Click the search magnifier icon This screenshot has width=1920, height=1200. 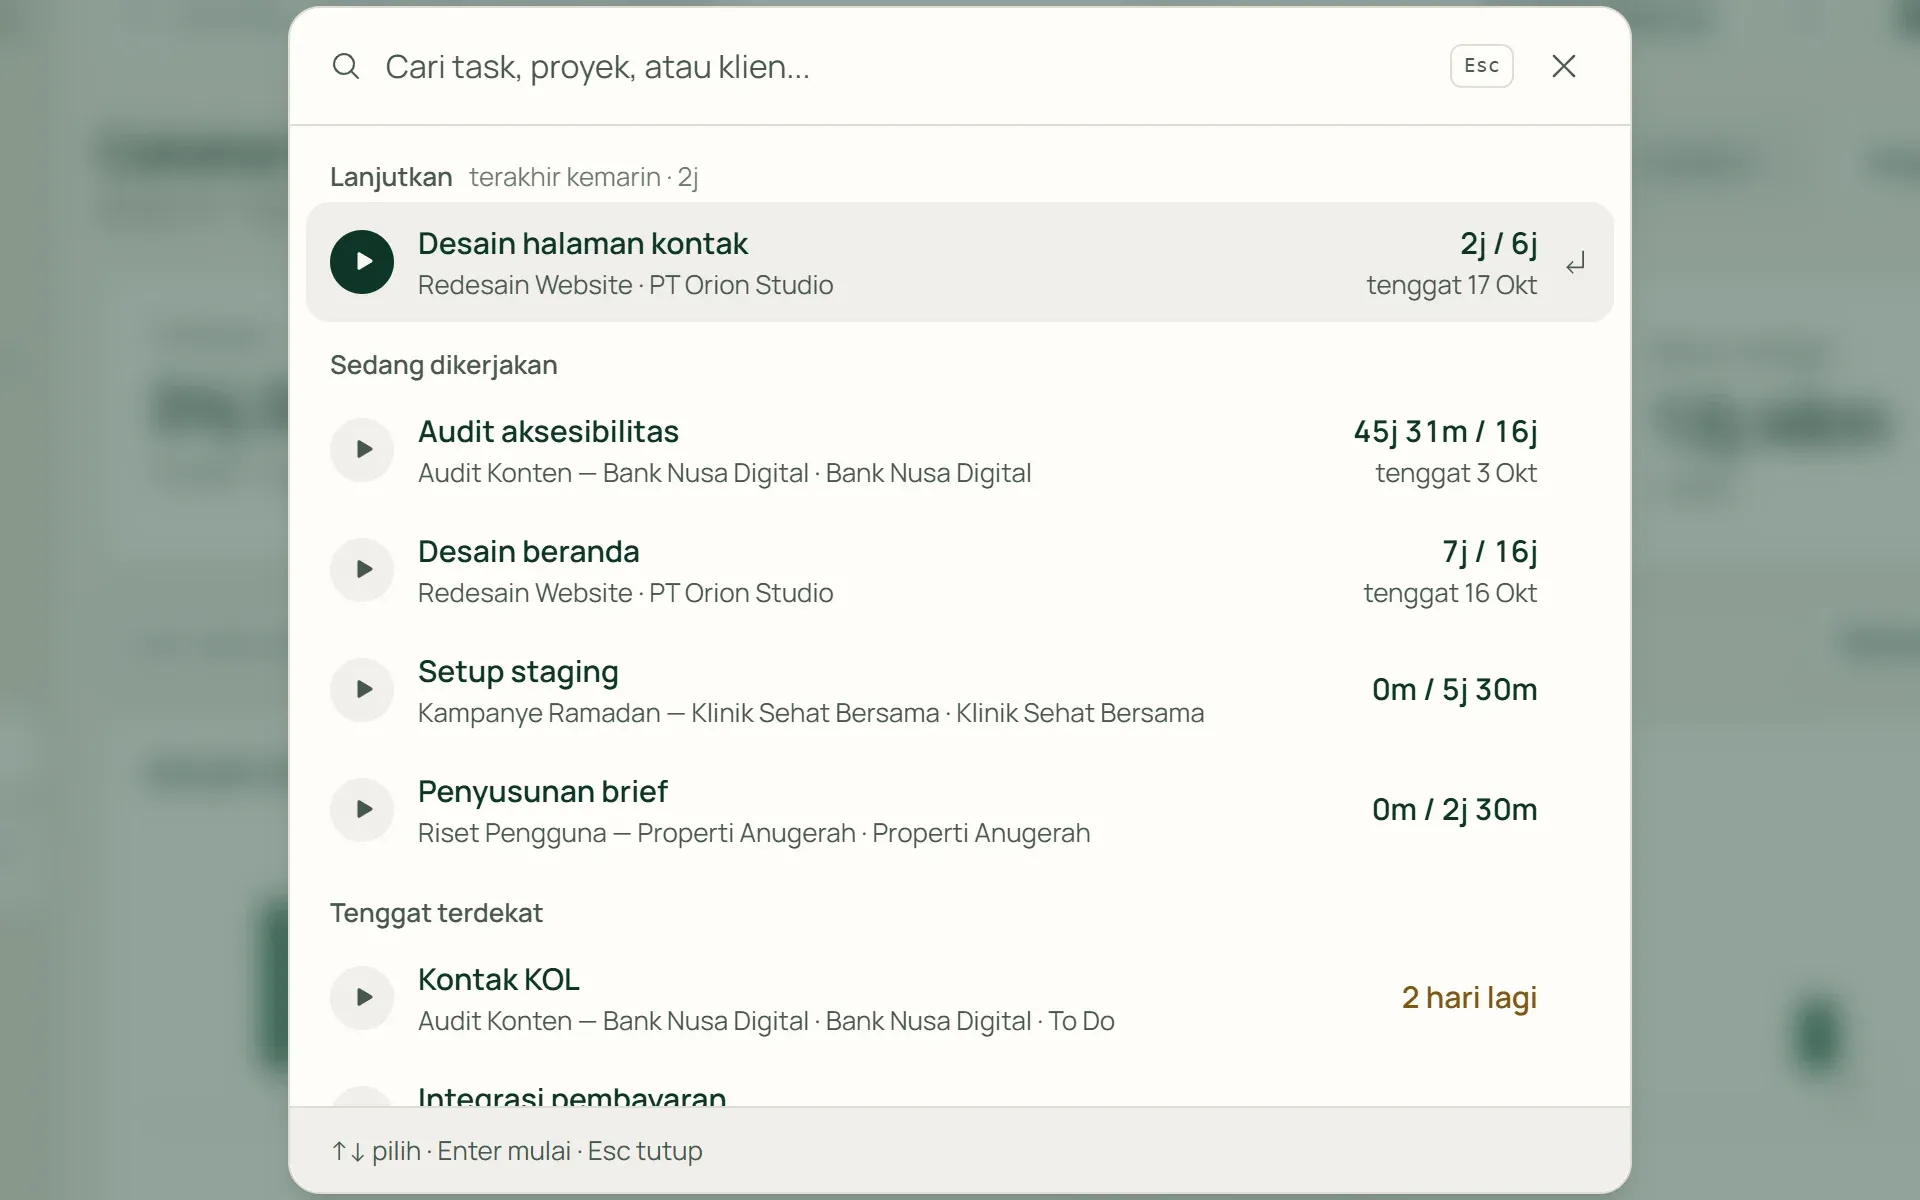coord(346,66)
